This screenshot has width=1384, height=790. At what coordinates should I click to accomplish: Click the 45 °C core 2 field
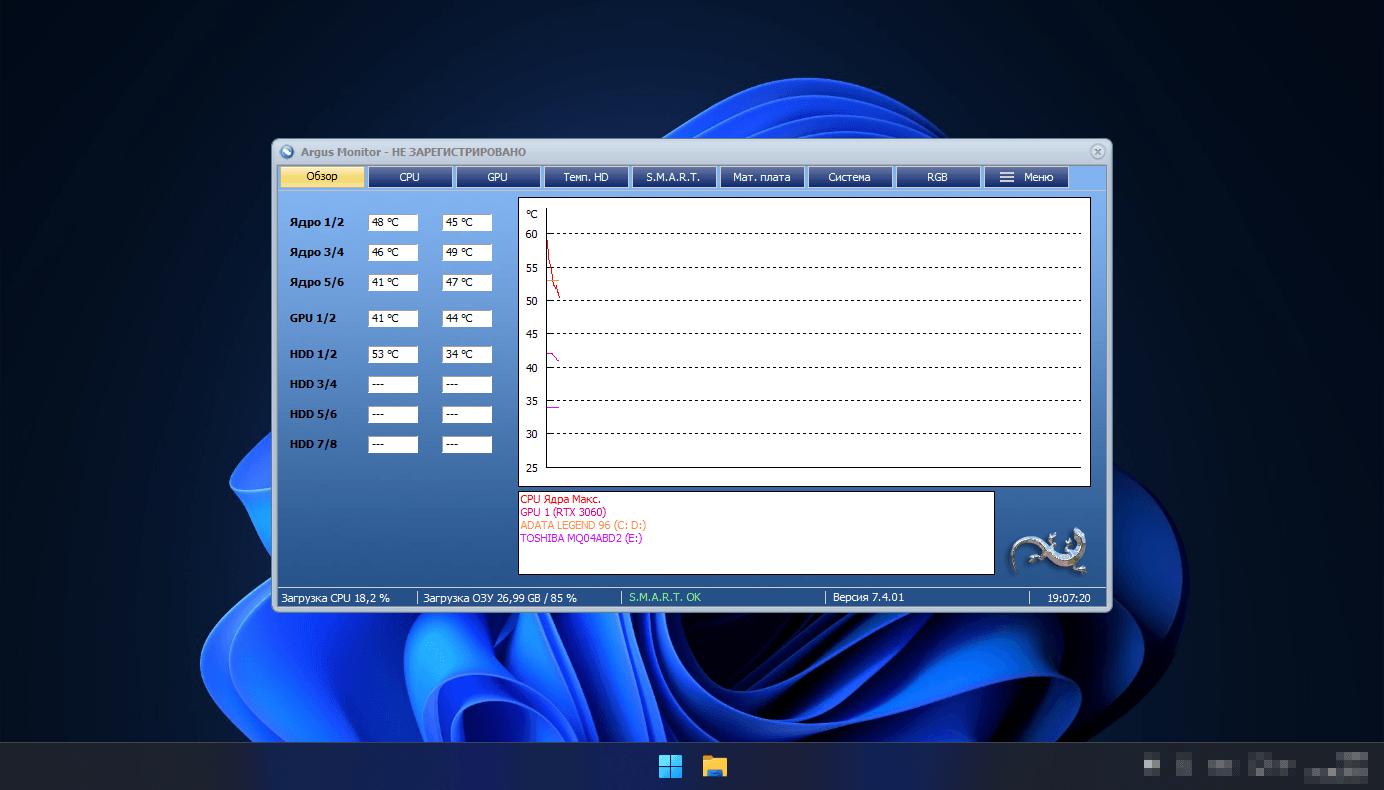click(x=467, y=222)
